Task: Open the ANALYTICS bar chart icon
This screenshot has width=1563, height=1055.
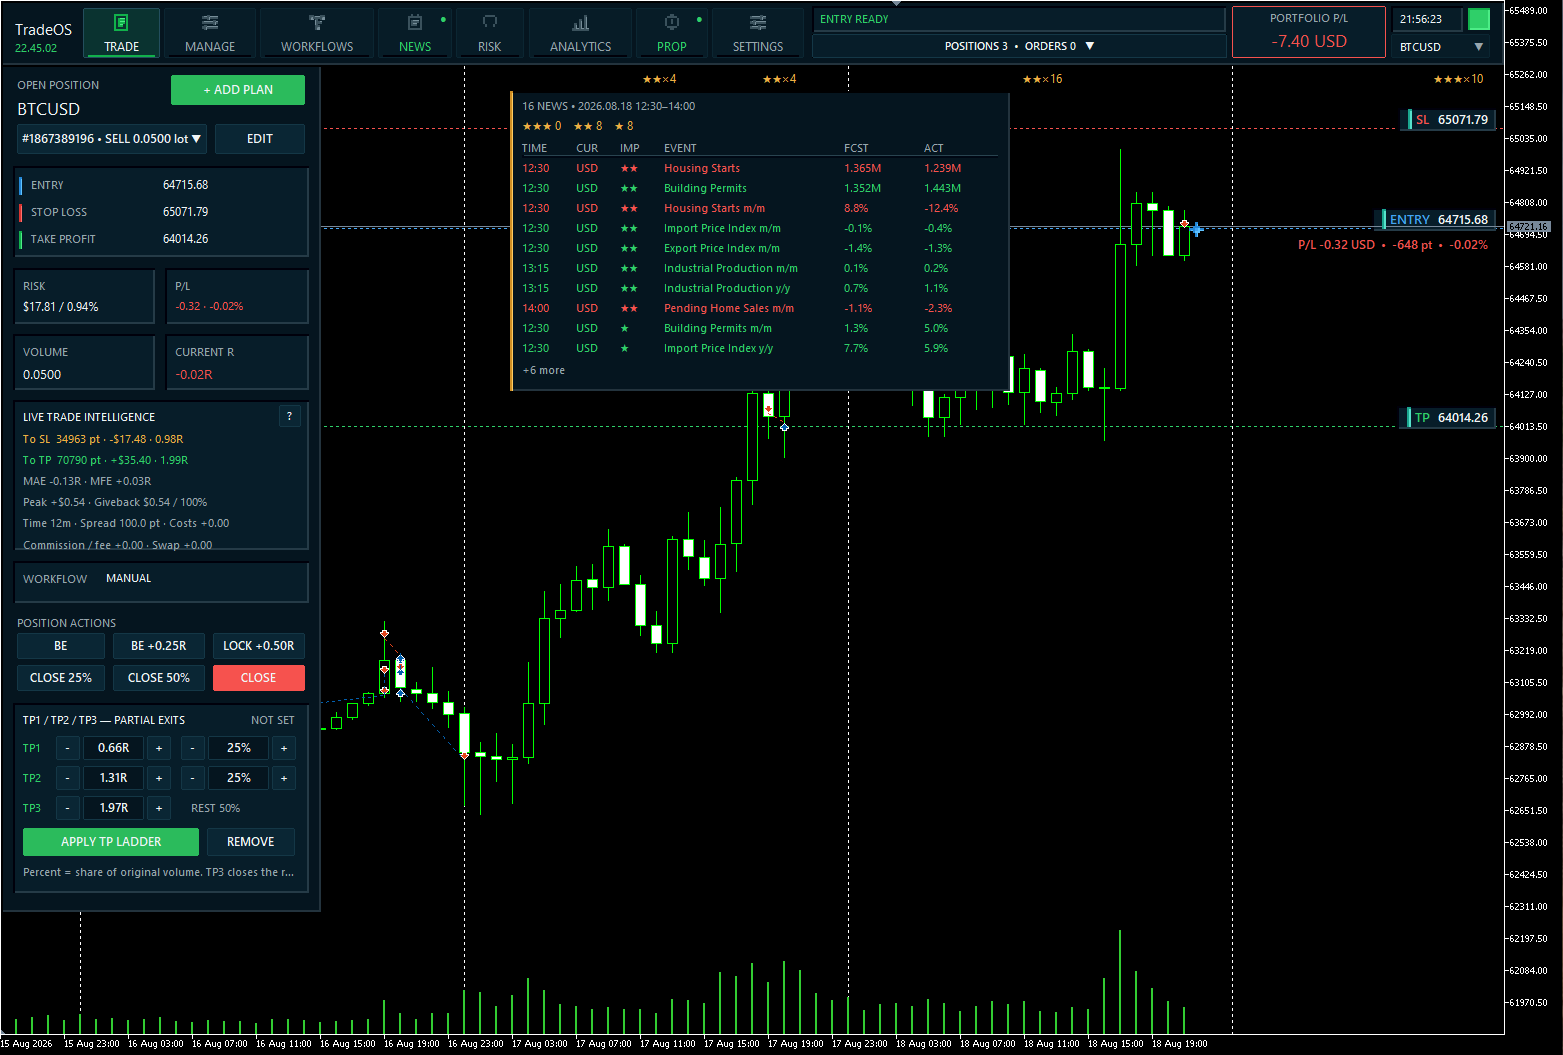Action: pos(581,23)
